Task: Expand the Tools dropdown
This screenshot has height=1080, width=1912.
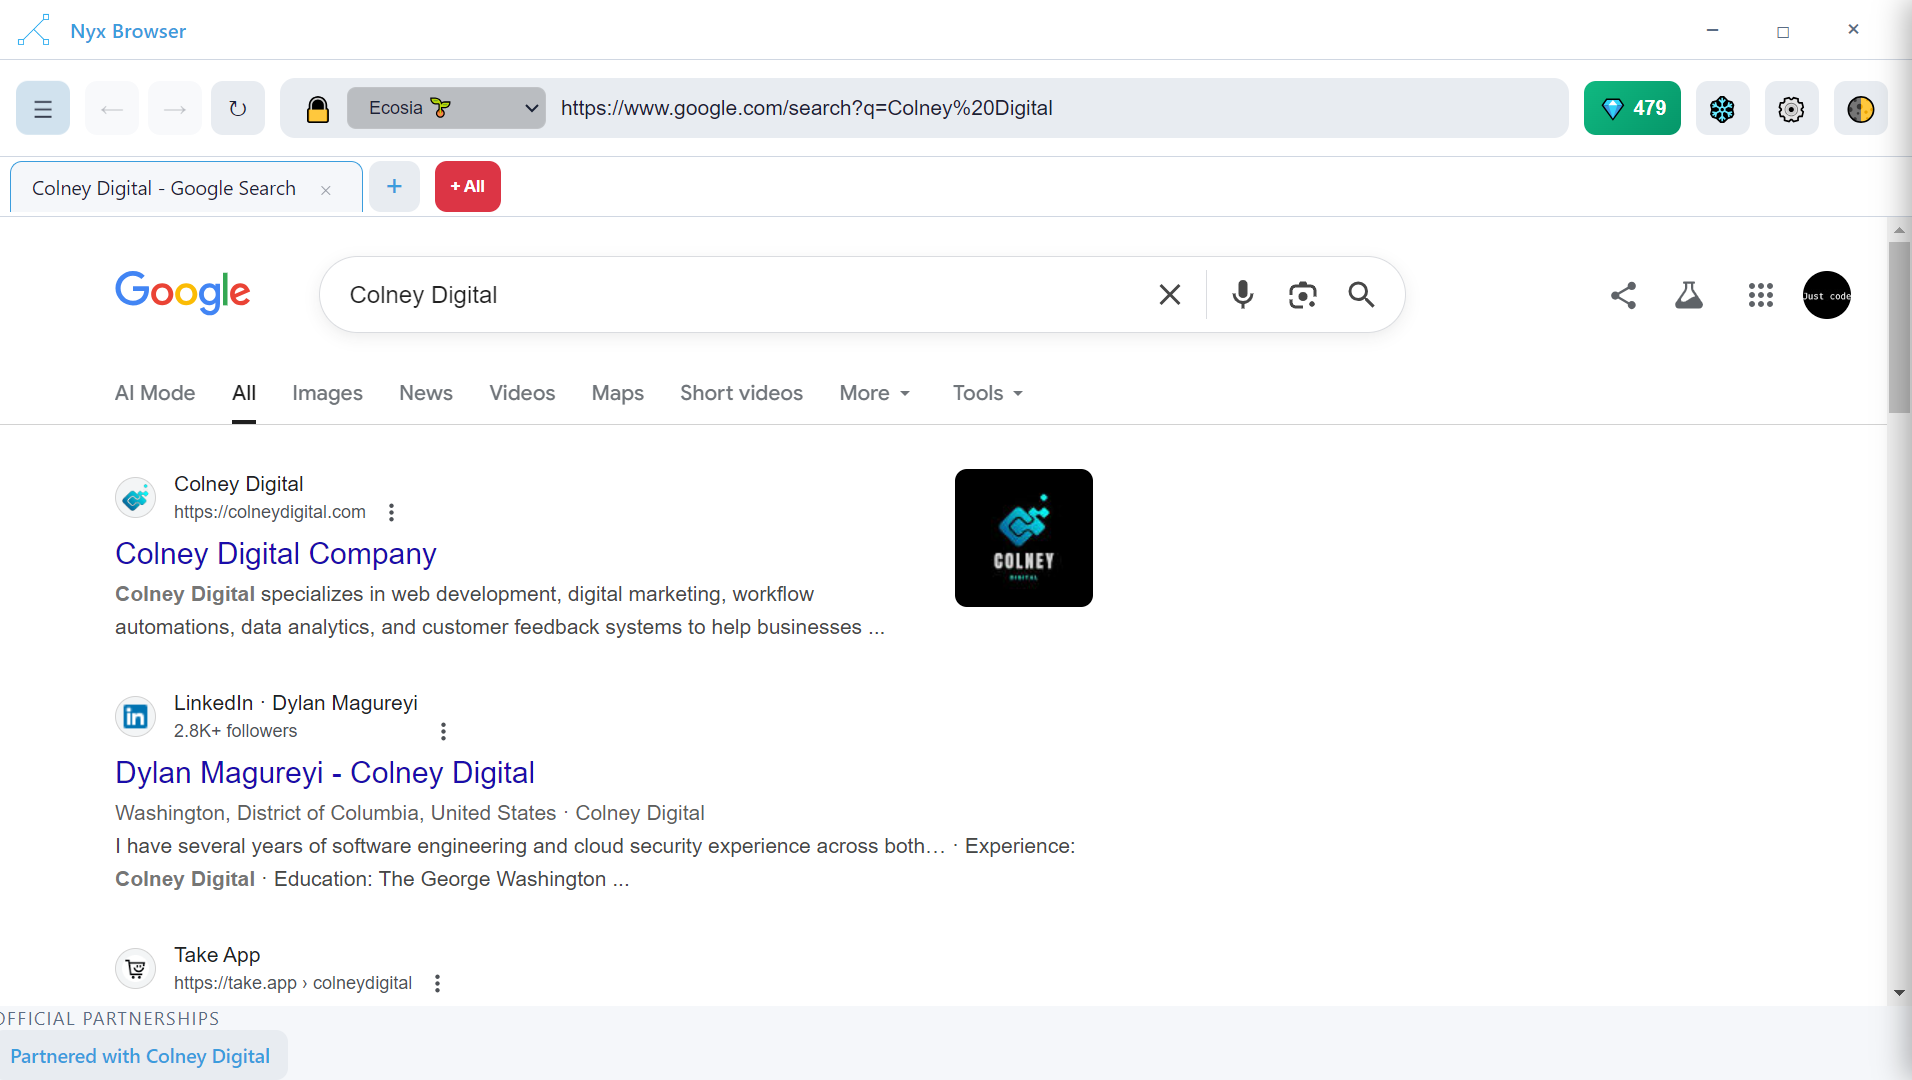Action: click(x=988, y=393)
